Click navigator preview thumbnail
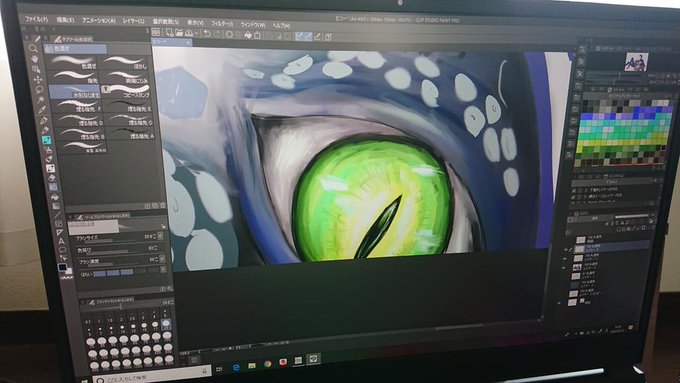This screenshot has height=383, width=680. [636, 62]
